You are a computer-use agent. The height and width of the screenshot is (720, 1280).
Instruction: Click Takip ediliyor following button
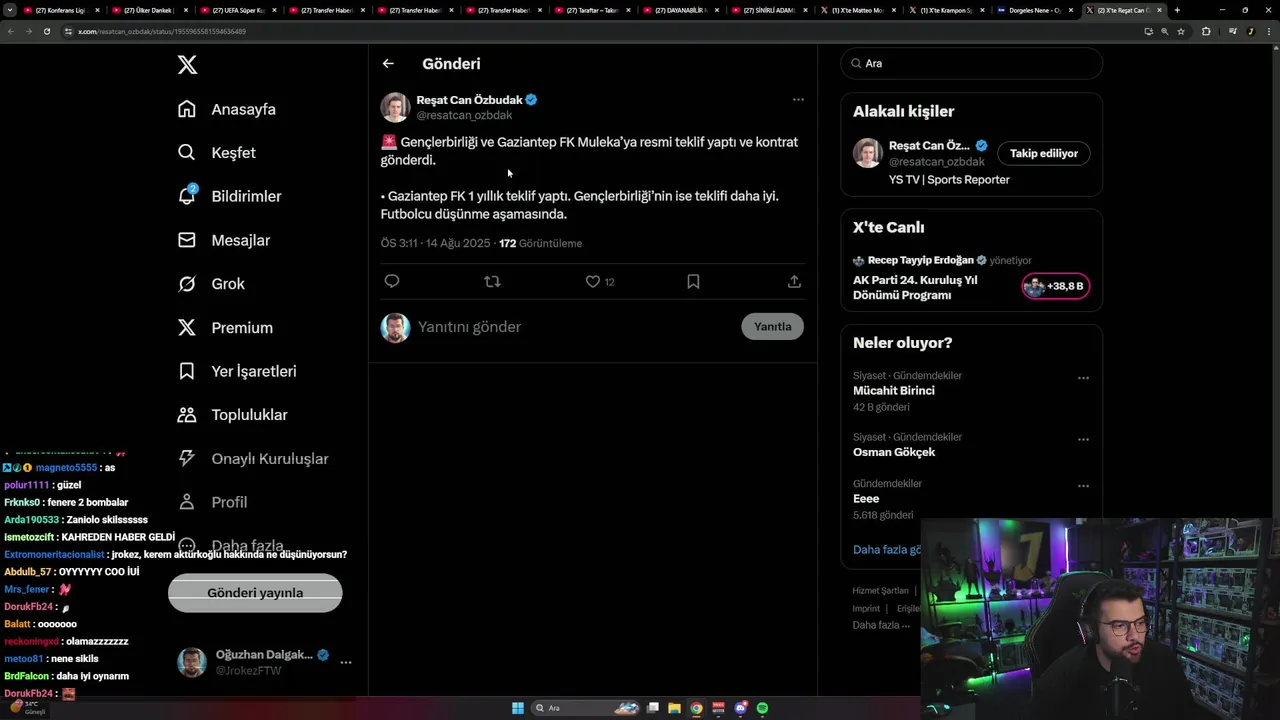(1044, 153)
